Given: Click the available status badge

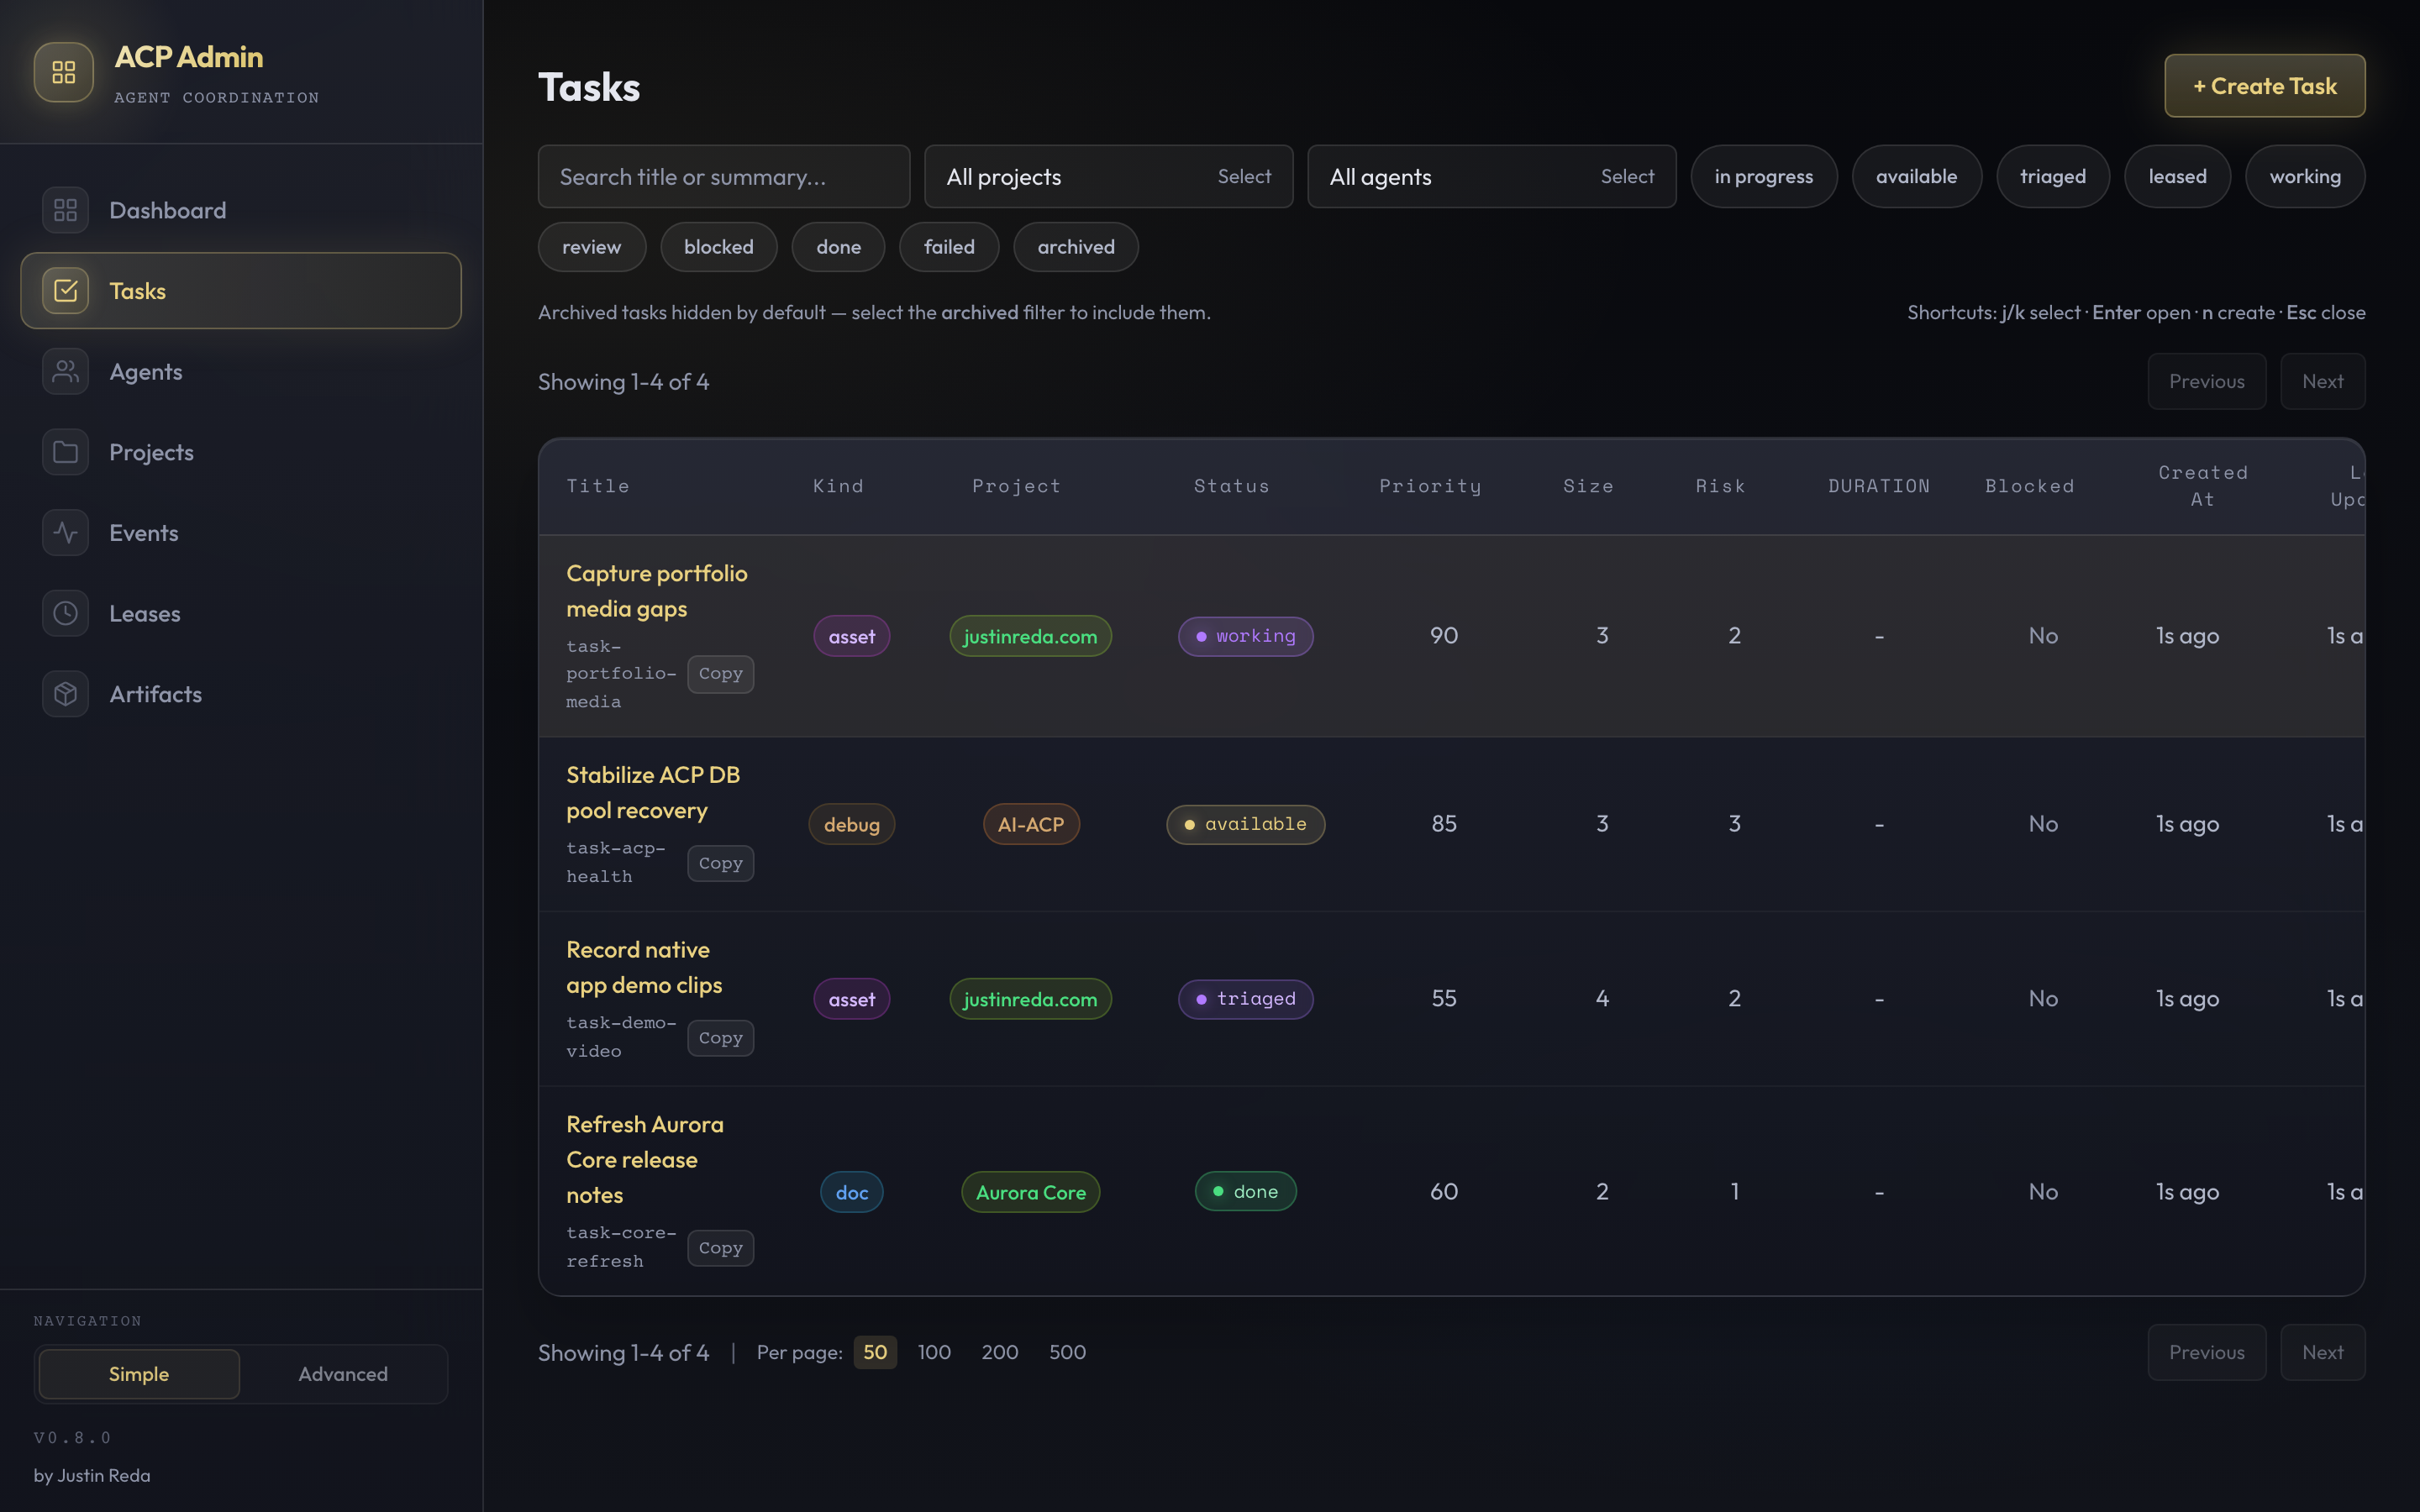Looking at the screenshot, I should click(x=1245, y=824).
